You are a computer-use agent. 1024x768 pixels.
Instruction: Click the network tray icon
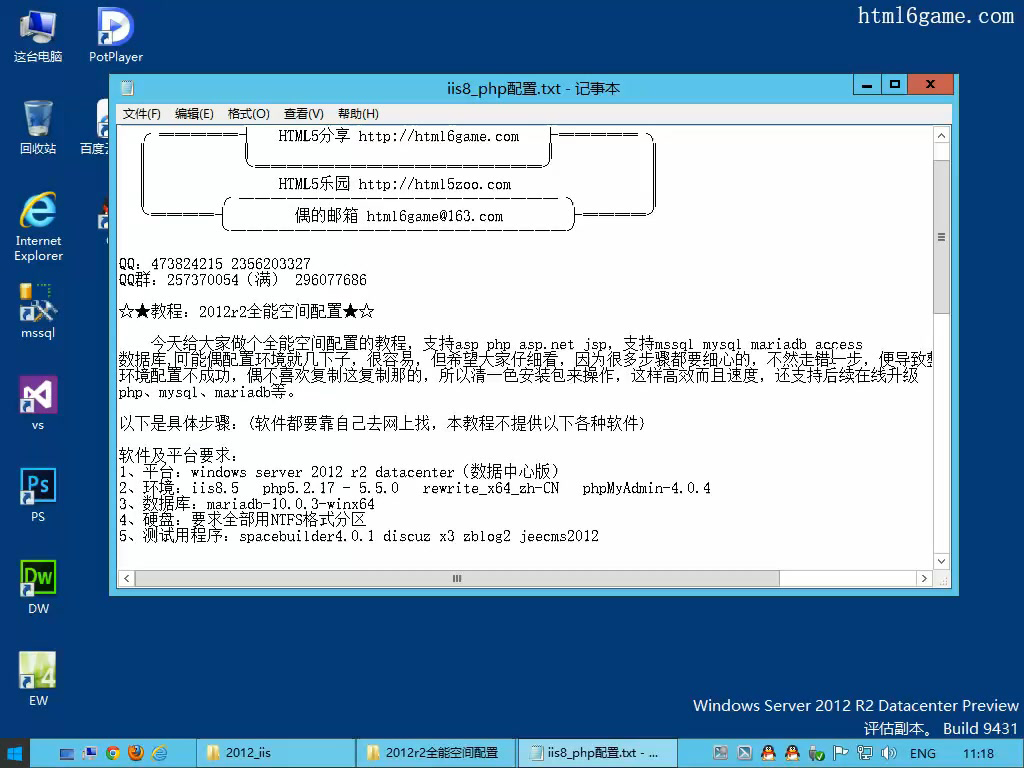865,753
